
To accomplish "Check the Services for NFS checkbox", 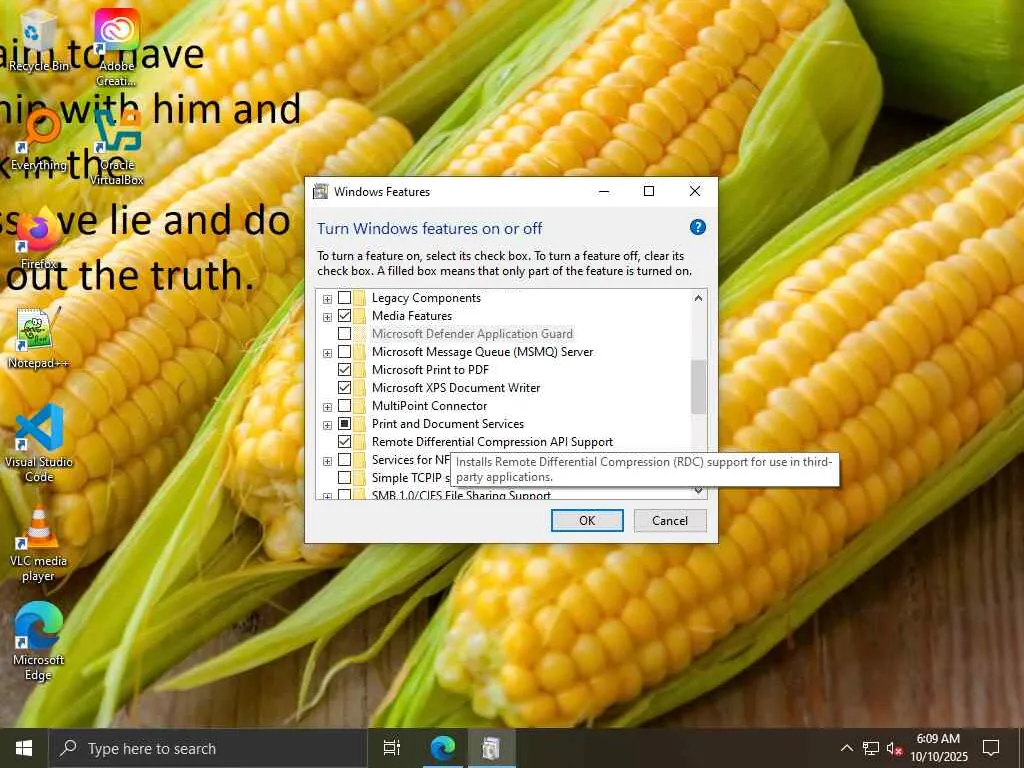I will (x=344, y=460).
